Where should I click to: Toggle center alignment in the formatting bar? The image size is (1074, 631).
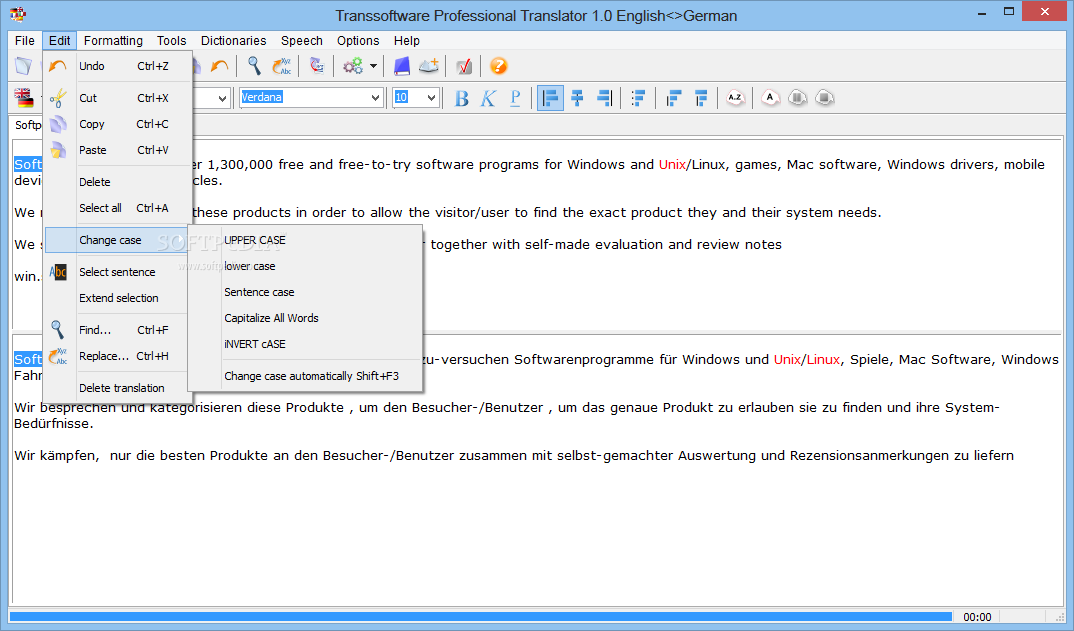(577, 98)
